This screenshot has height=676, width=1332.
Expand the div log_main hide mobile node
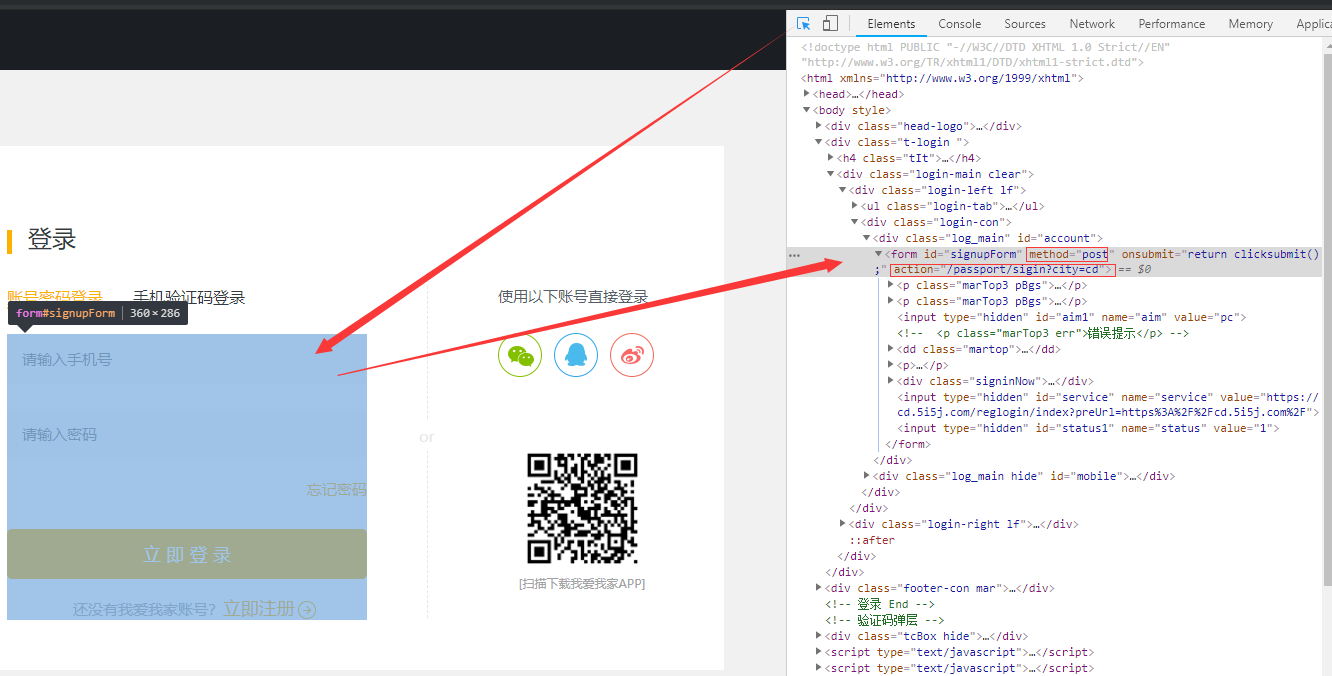[x=867, y=476]
